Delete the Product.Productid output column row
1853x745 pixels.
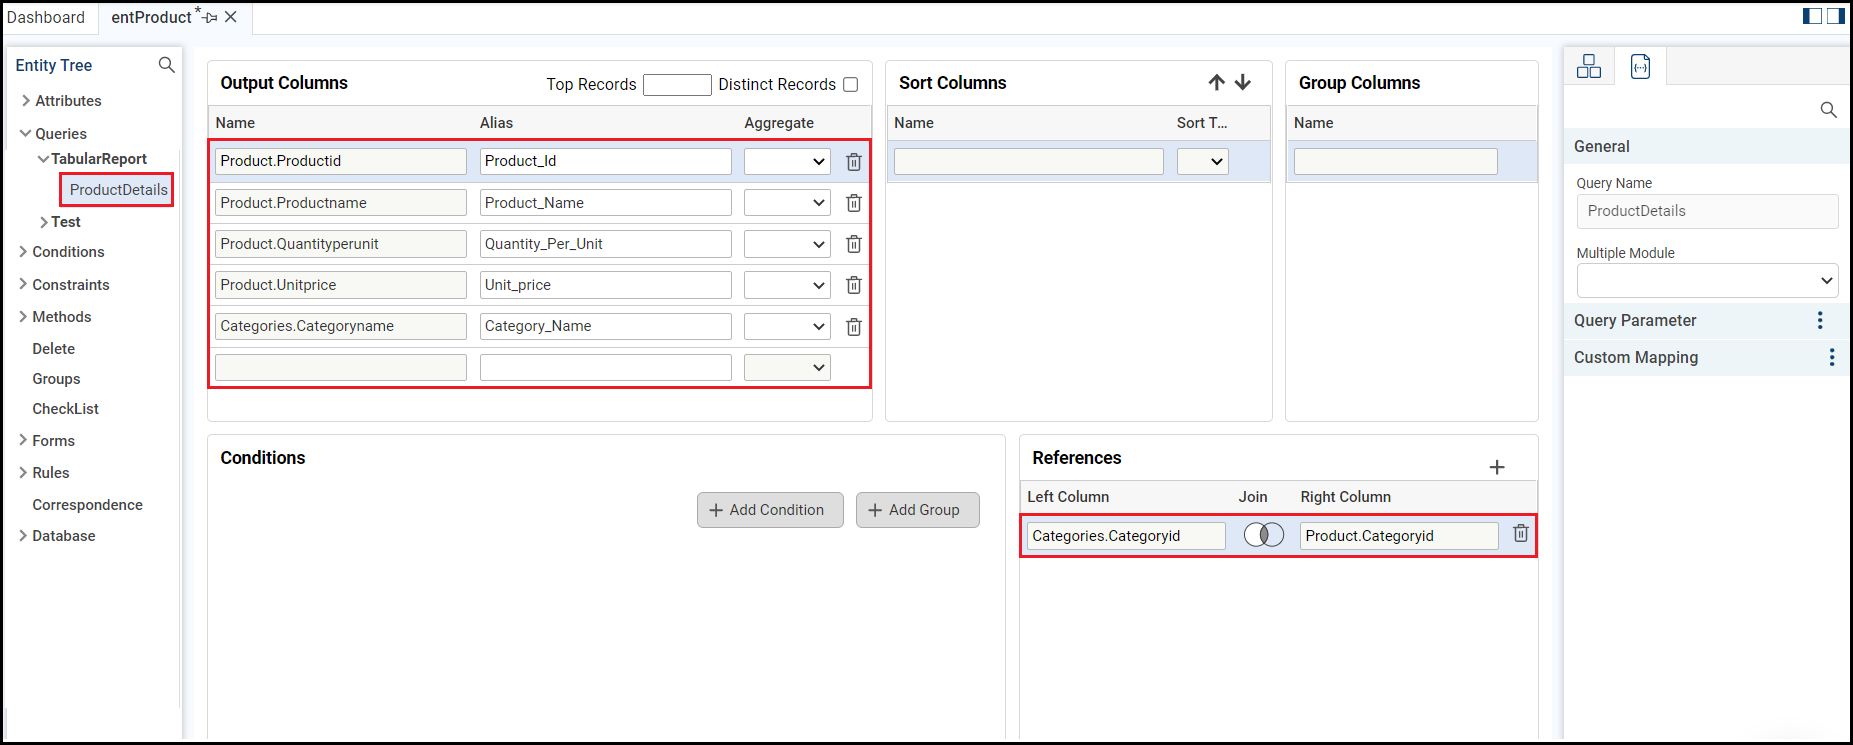(854, 162)
